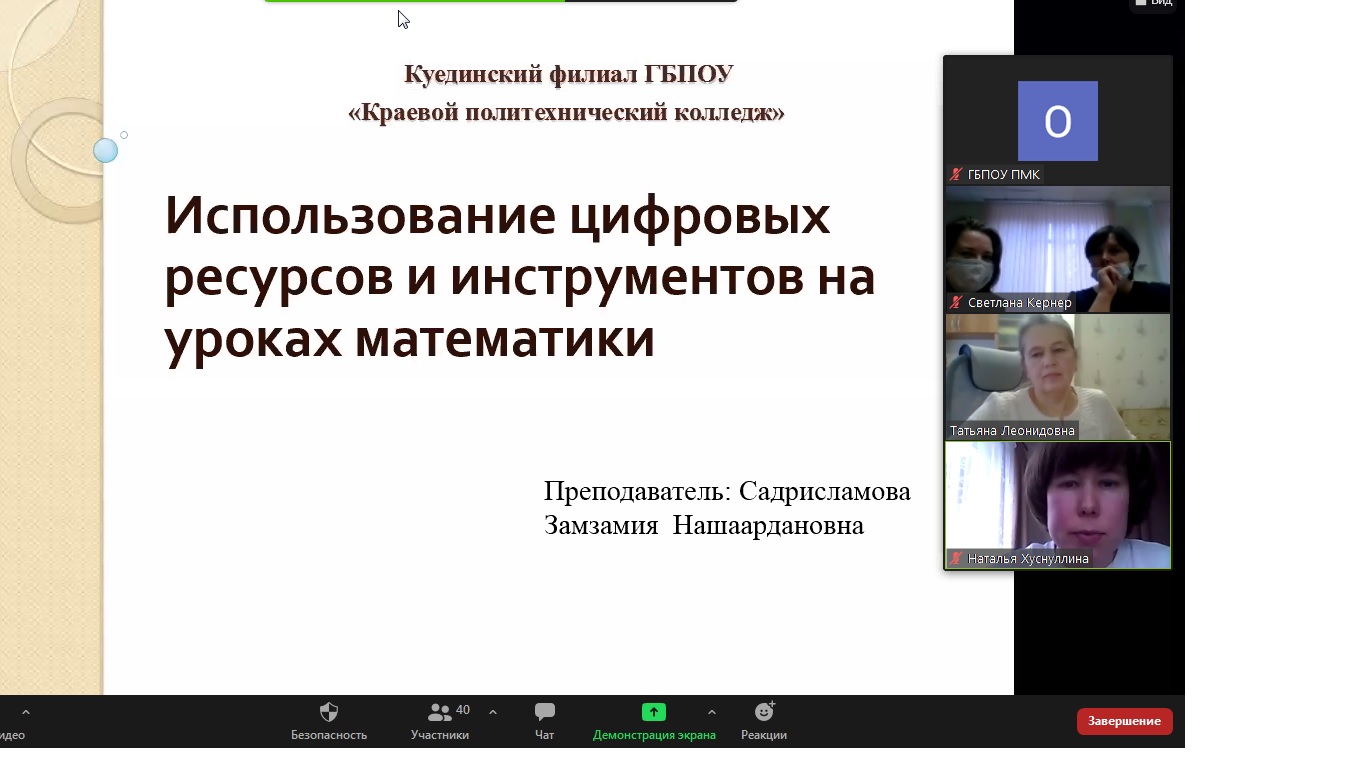
Task: Click the text '«Краевой политехнический колледж»'
Action: coord(566,112)
